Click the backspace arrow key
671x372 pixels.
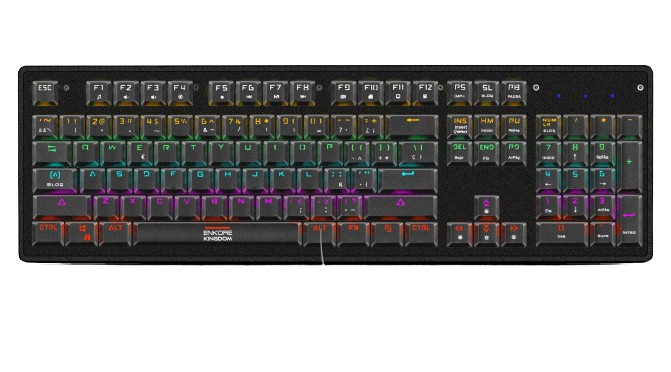click(x=412, y=125)
